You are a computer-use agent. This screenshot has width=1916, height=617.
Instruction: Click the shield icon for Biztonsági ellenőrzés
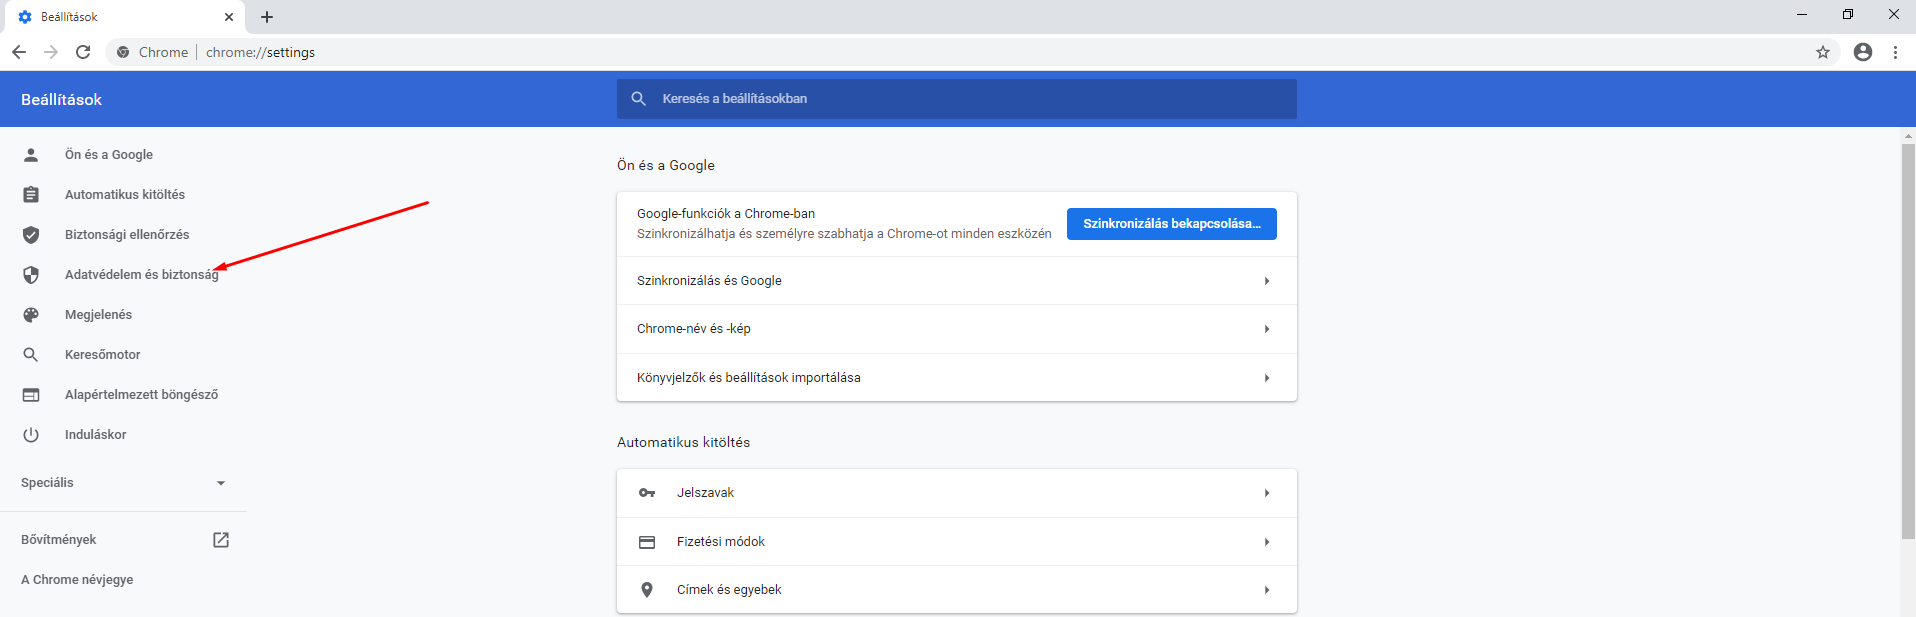click(x=31, y=235)
